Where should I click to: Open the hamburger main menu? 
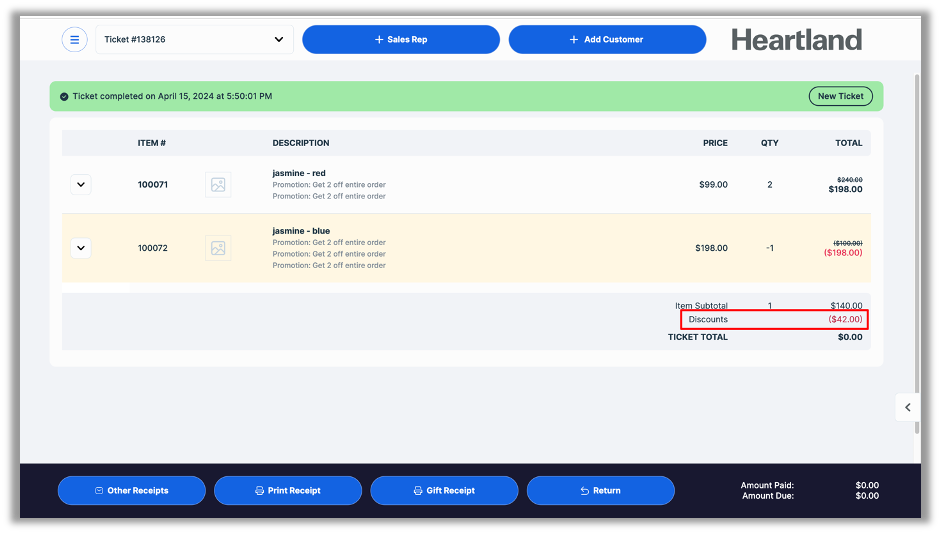(x=74, y=40)
